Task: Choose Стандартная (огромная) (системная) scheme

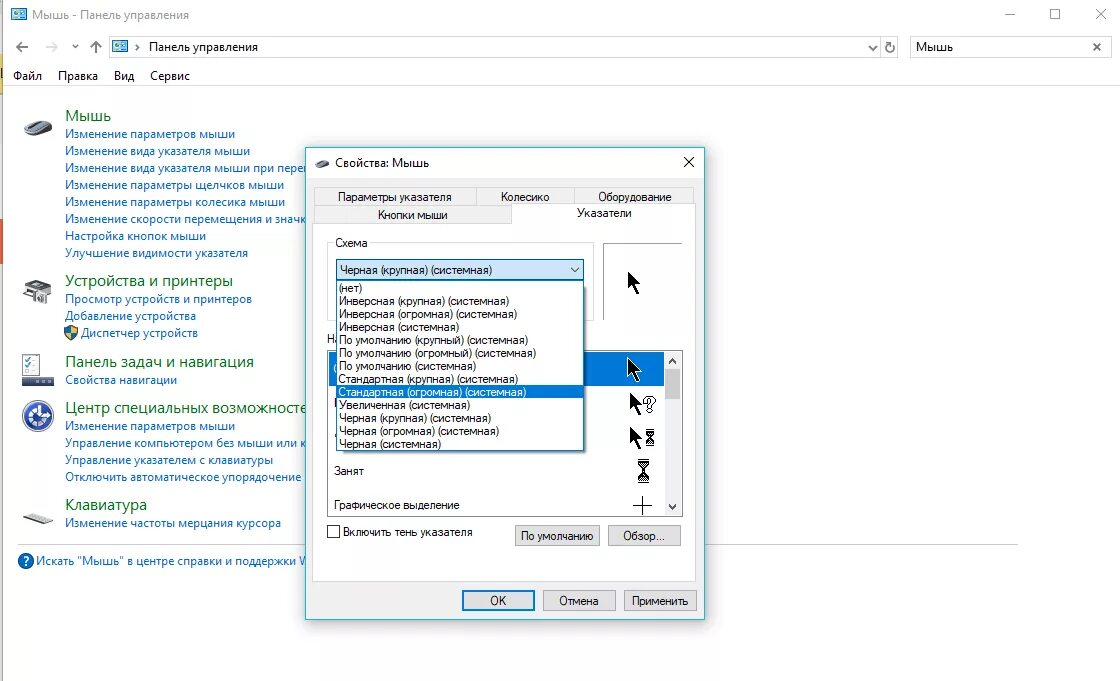Action: pos(459,392)
